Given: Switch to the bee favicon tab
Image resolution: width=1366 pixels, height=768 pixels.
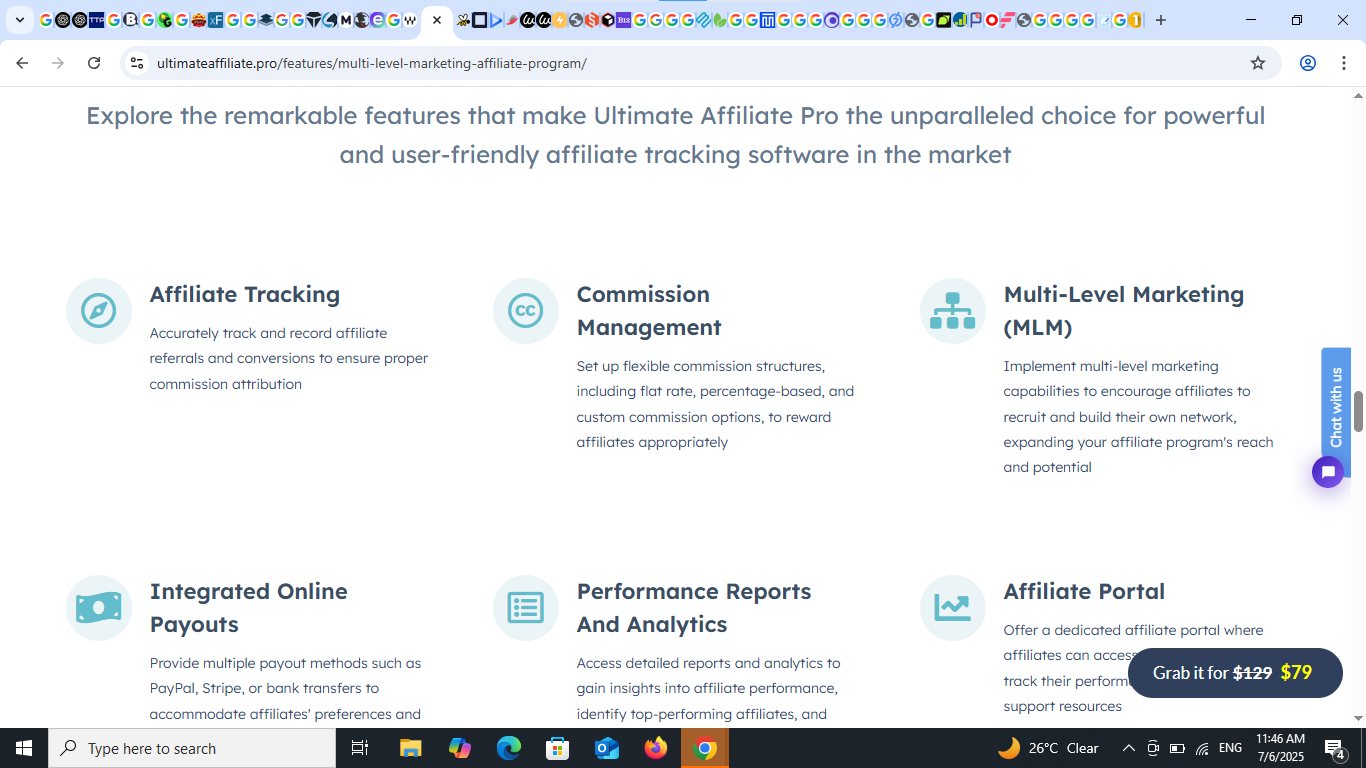Looking at the screenshot, I should 463,20.
